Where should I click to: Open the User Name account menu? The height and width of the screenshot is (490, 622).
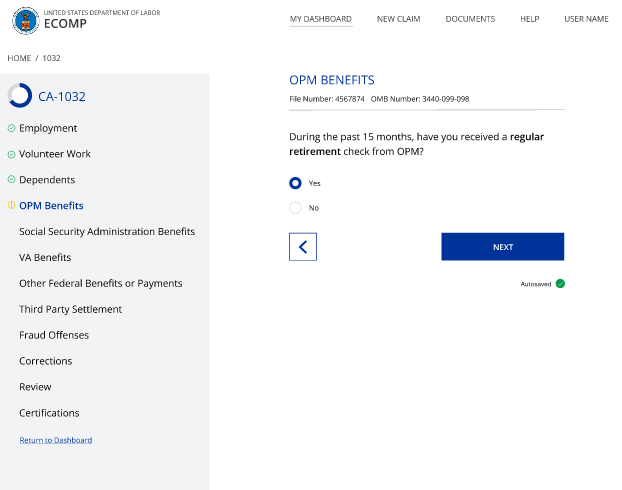coord(586,19)
